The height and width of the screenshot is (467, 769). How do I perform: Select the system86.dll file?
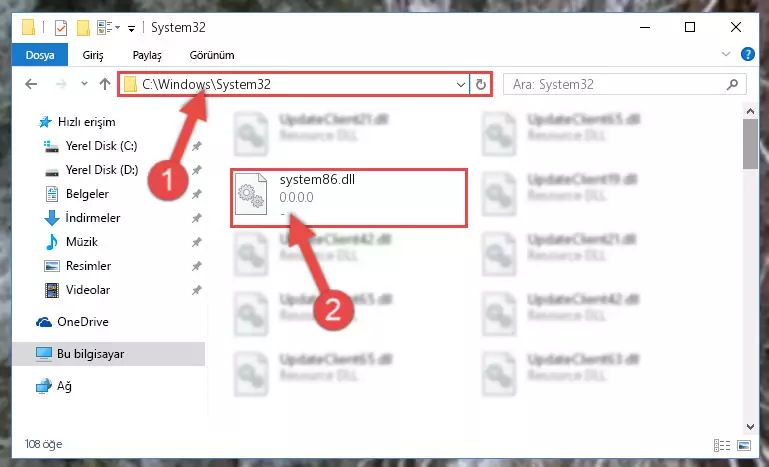pyautogui.click(x=349, y=198)
